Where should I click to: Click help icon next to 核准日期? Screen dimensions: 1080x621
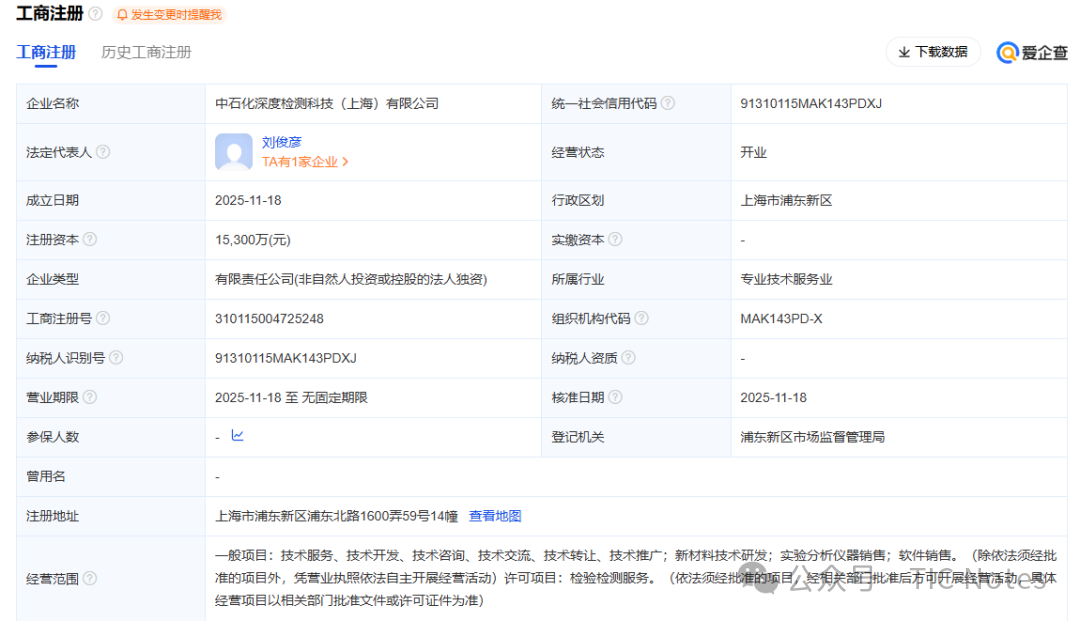tap(615, 397)
